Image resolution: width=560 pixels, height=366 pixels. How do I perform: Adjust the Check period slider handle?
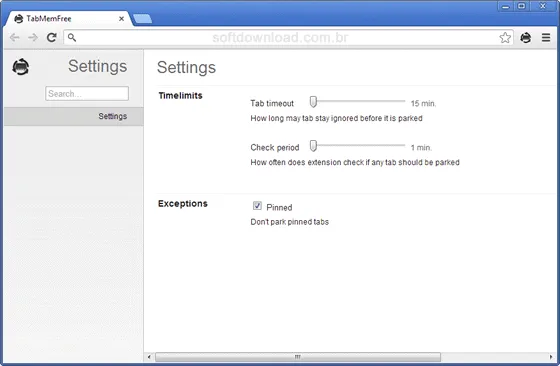[x=313, y=146]
